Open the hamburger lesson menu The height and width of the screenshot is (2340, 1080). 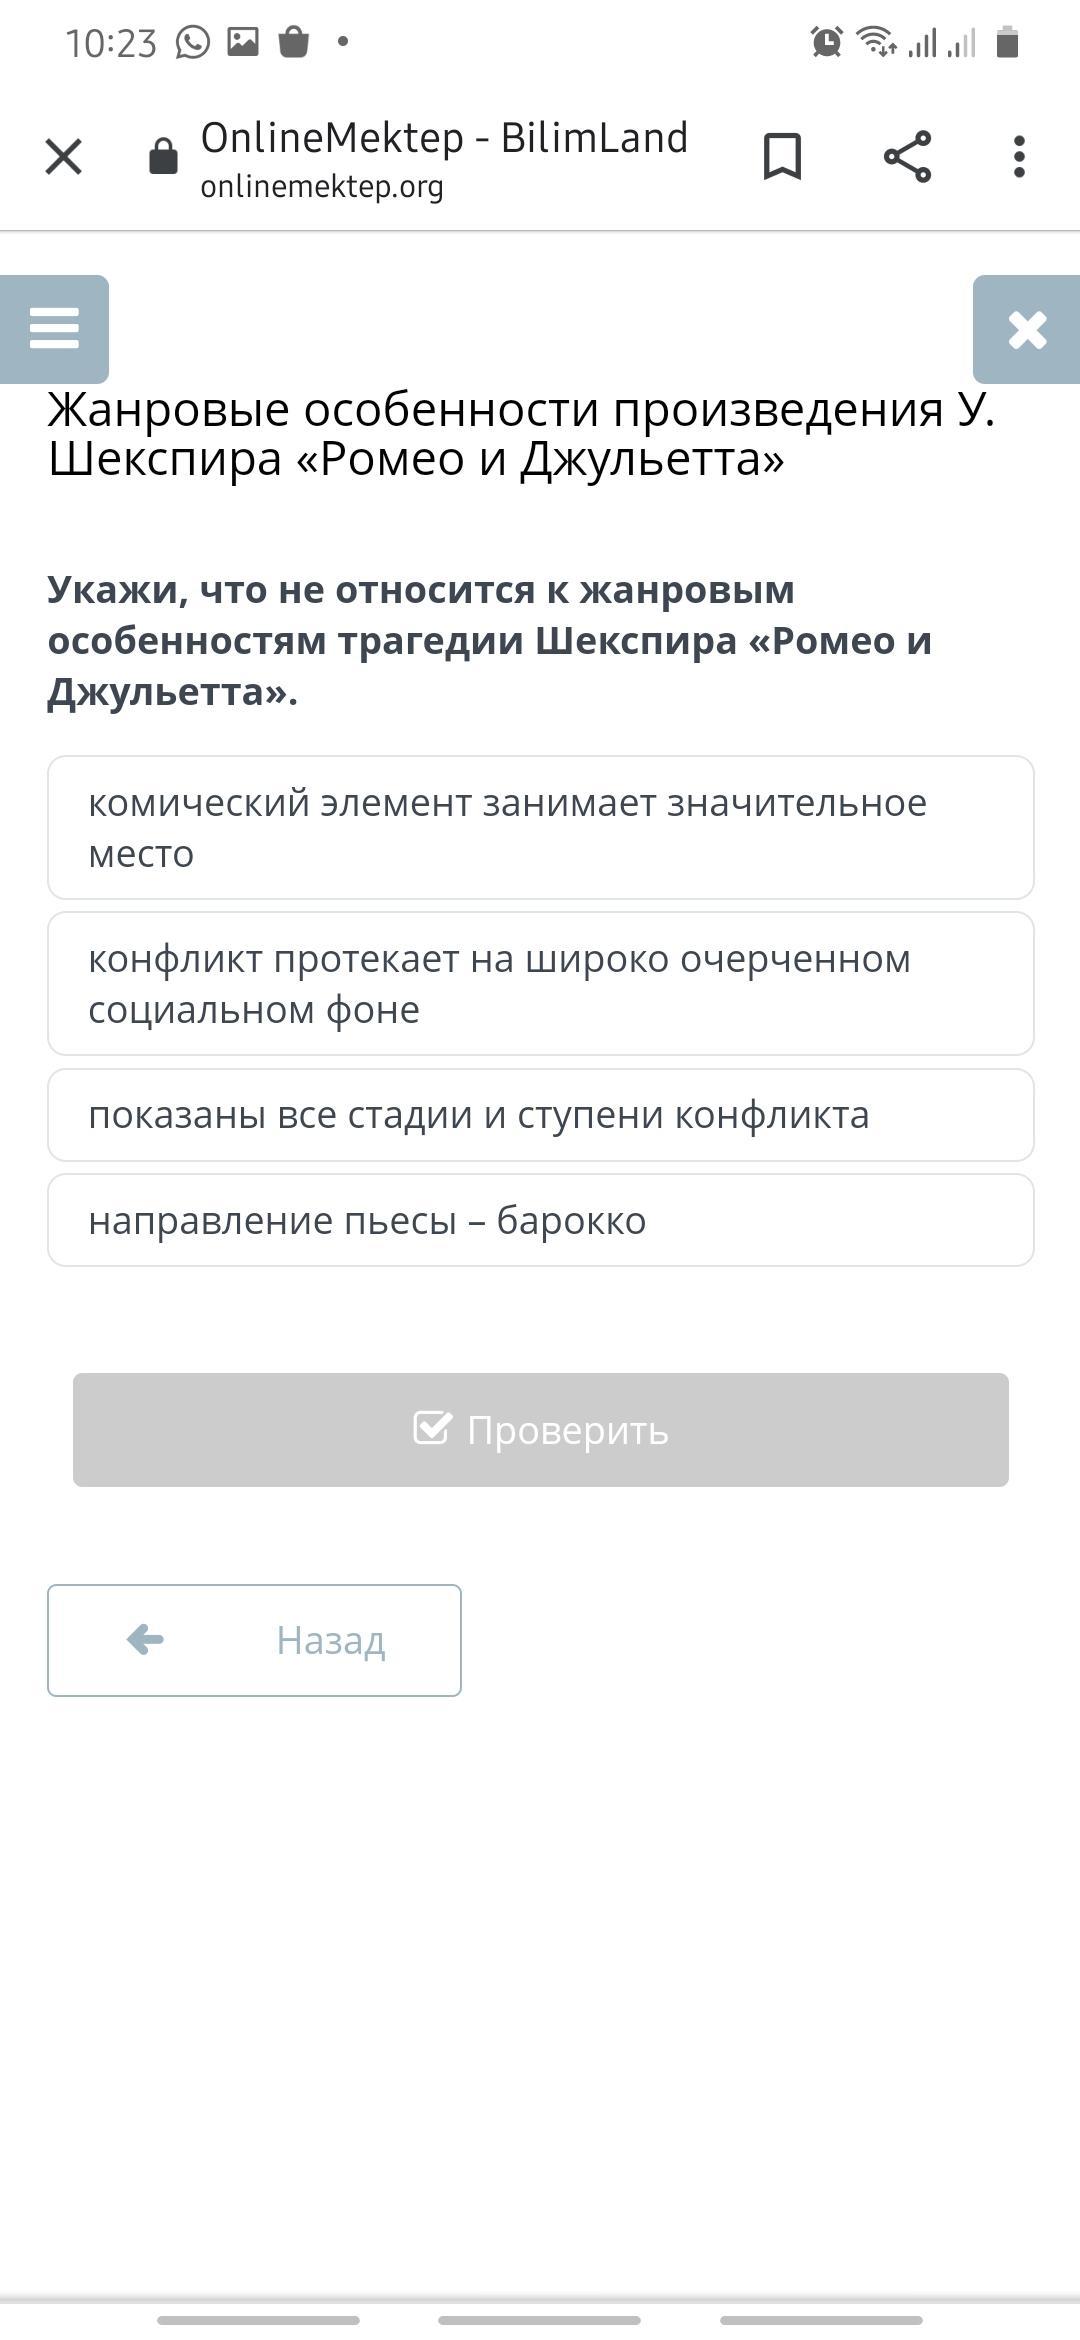coord(54,329)
